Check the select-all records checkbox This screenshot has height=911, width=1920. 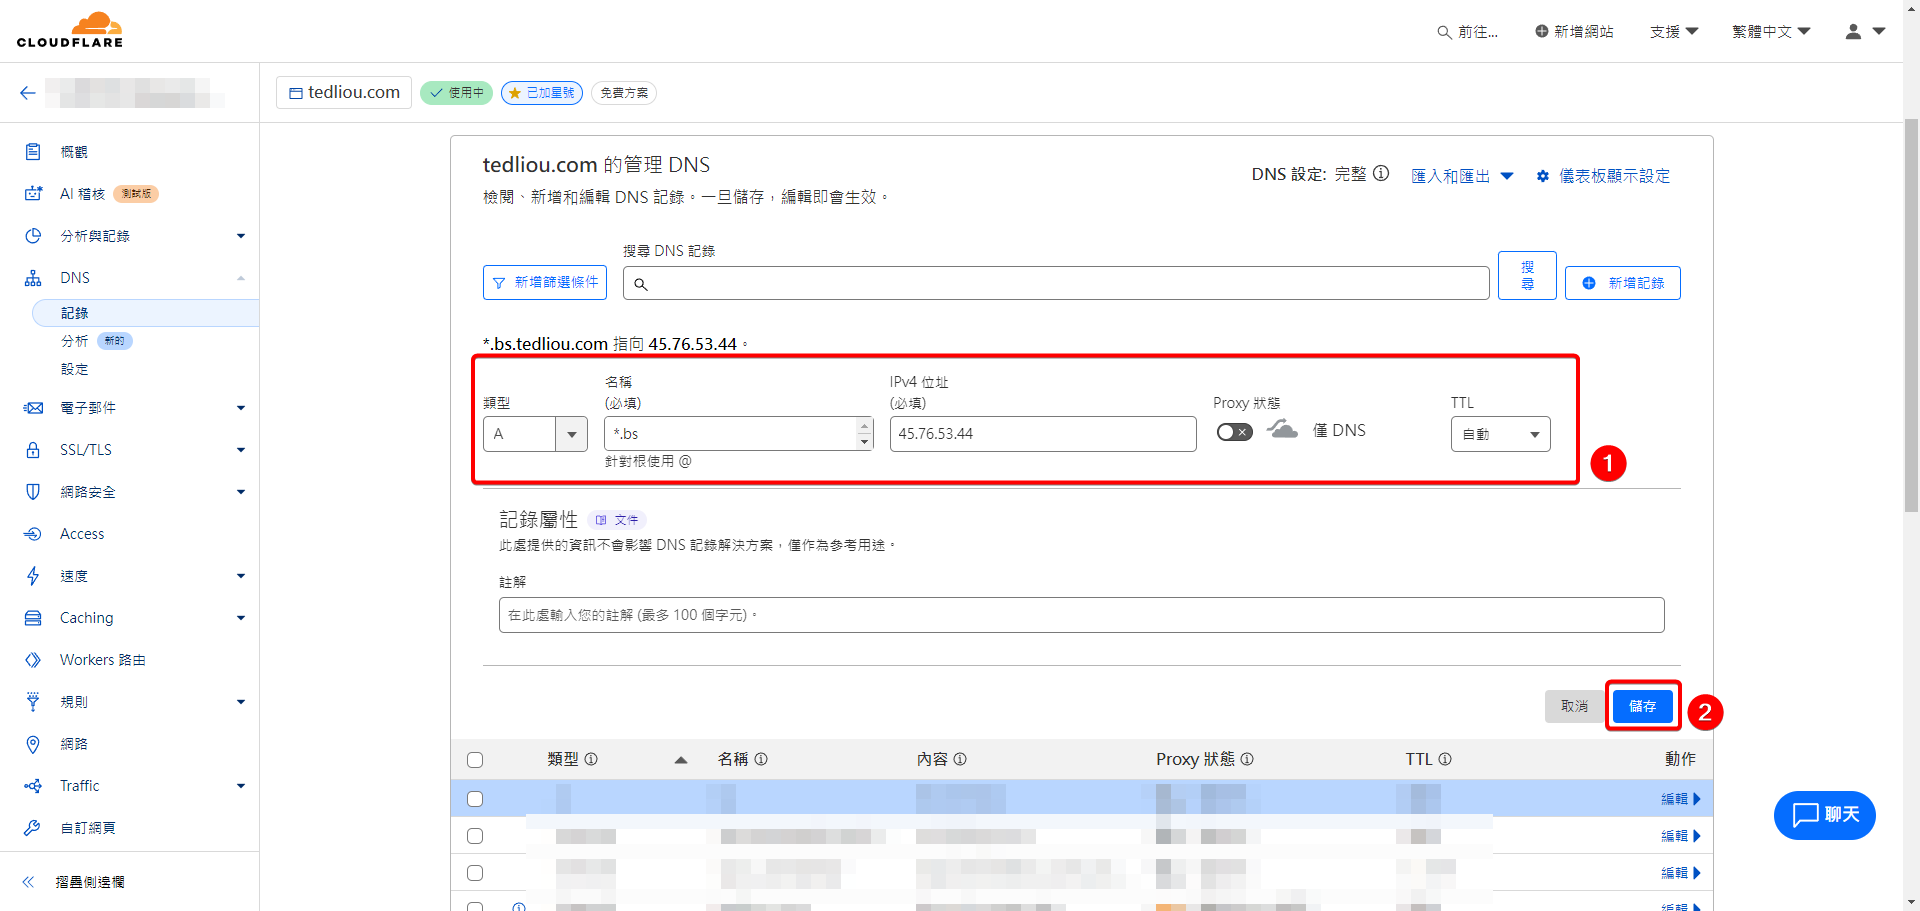[475, 760]
